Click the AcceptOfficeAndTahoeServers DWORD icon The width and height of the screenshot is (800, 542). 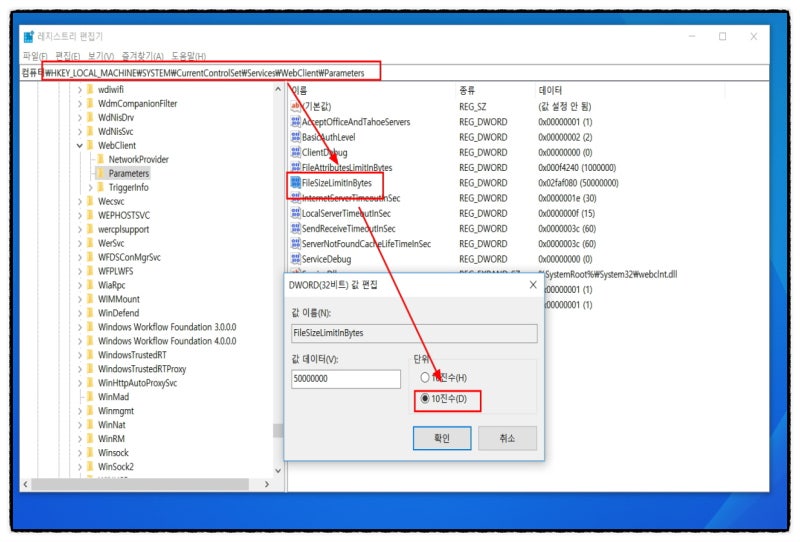click(x=295, y=121)
